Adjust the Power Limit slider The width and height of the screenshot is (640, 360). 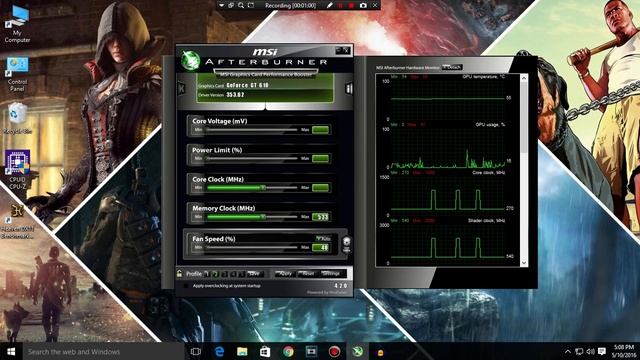click(x=252, y=158)
